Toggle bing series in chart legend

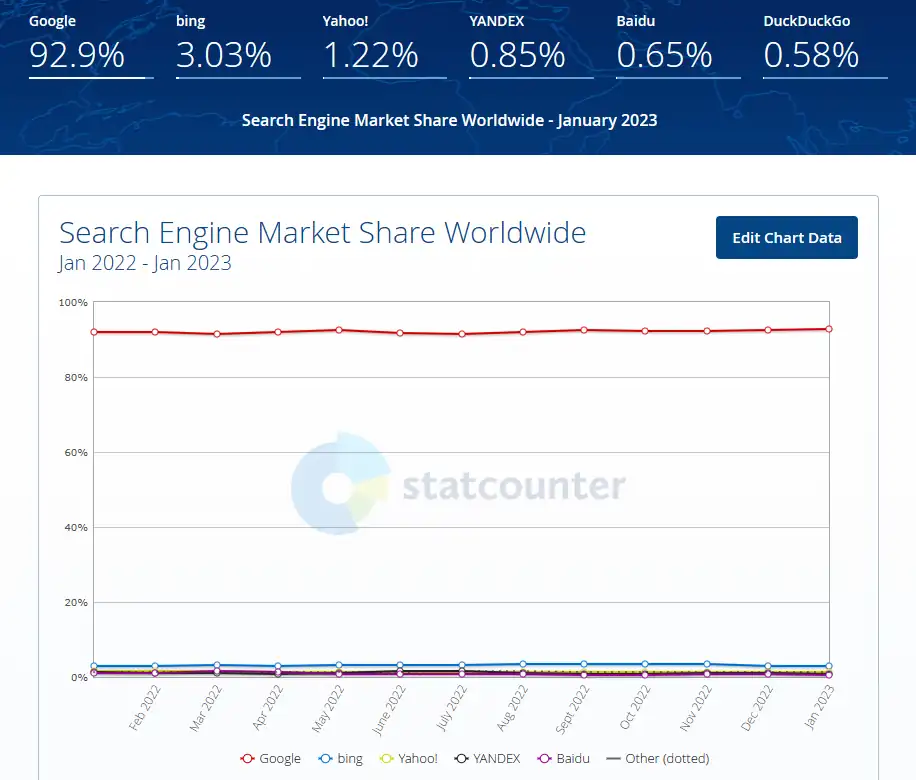(x=341, y=758)
